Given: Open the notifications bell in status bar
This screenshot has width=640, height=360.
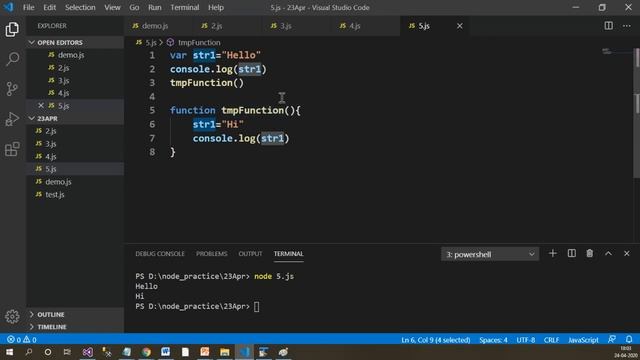Looking at the screenshot, I should click(629, 340).
